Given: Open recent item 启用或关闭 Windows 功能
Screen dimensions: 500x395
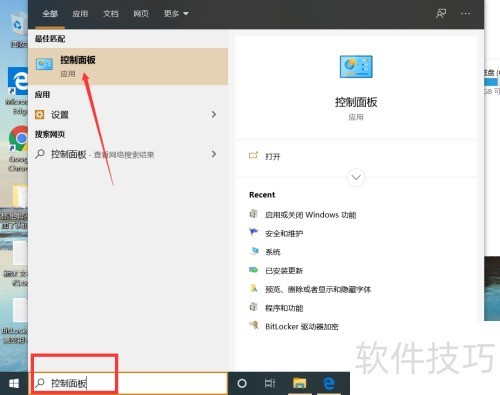Looking at the screenshot, I should (x=310, y=215).
